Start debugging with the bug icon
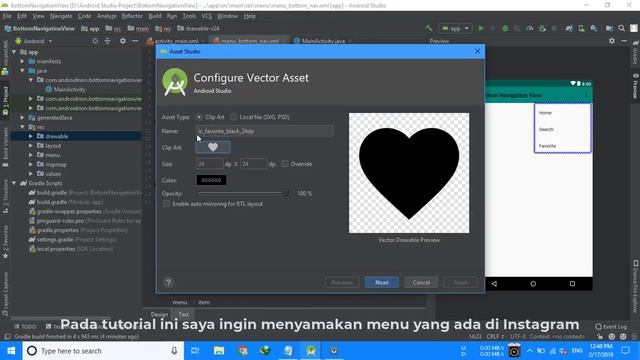640x360 pixels. point(505,28)
